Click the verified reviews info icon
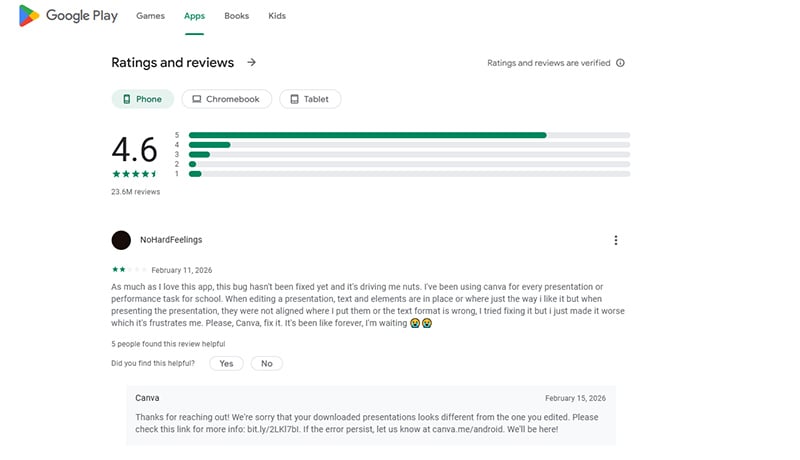800x460 pixels. coord(620,63)
